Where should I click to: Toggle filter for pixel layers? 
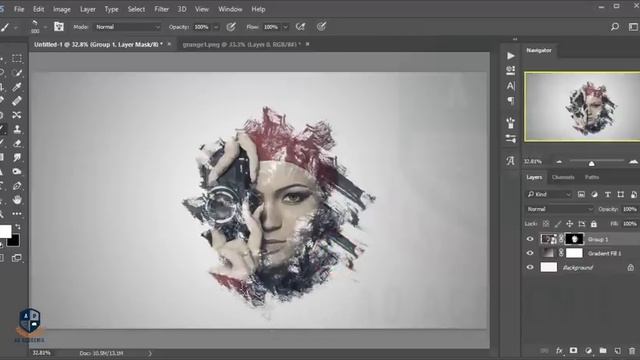point(581,194)
